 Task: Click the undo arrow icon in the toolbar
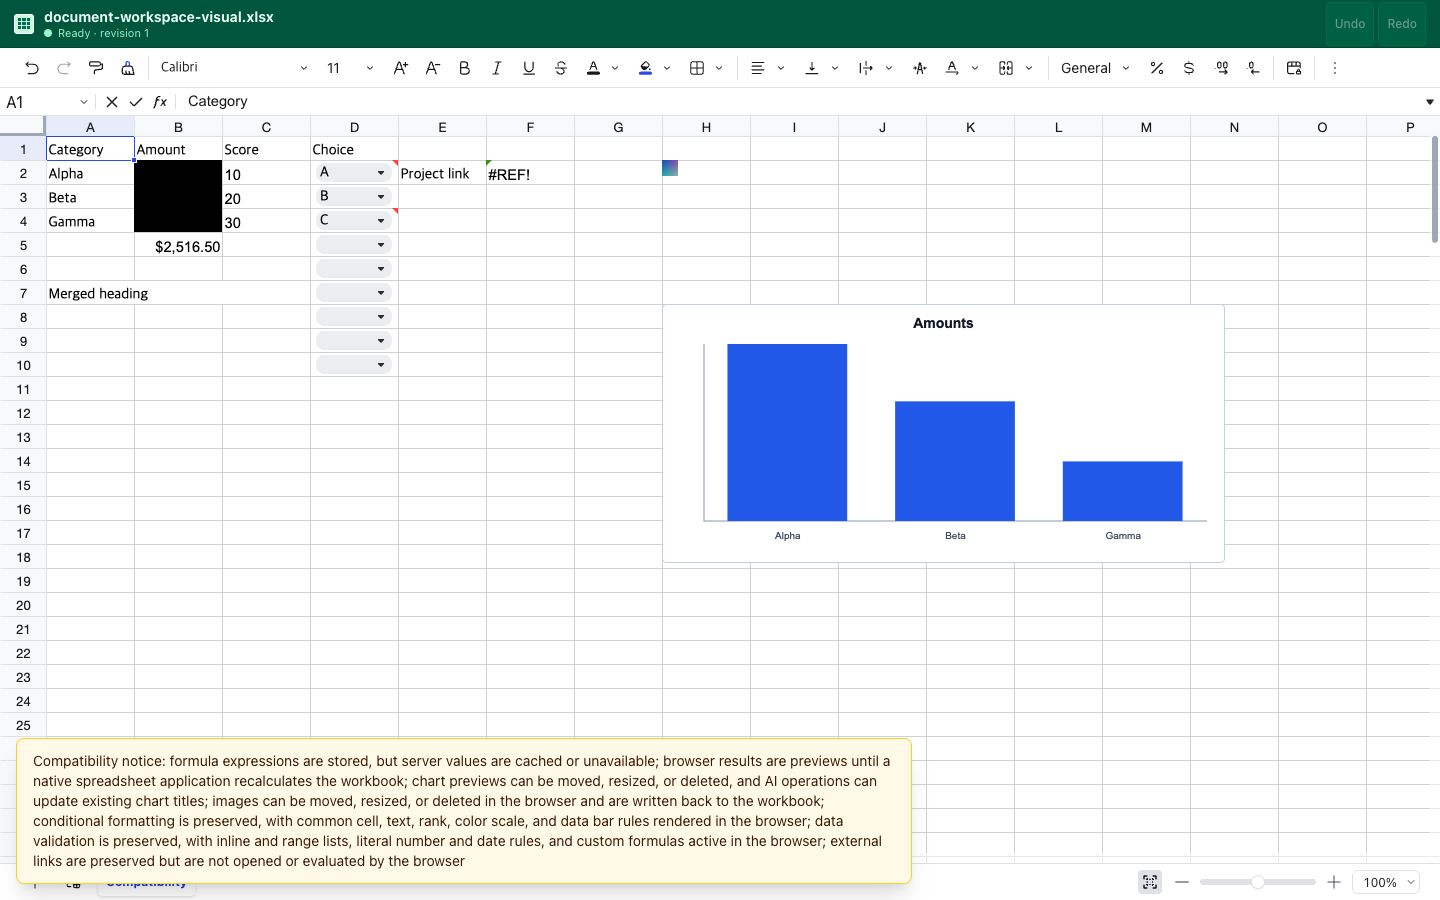click(x=32, y=68)
